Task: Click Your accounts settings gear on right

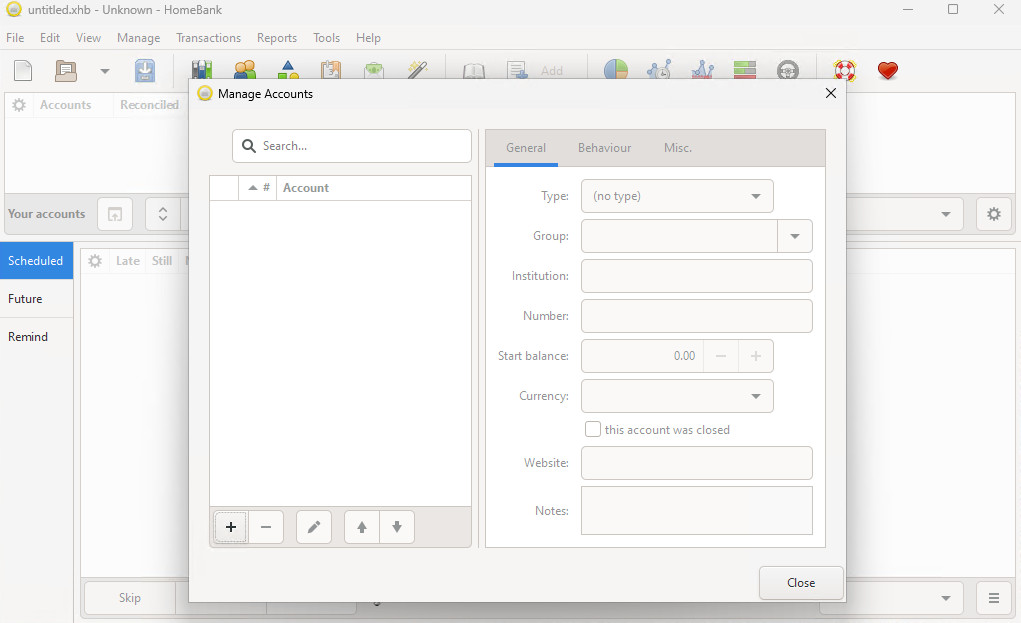Action: point(994,214)
